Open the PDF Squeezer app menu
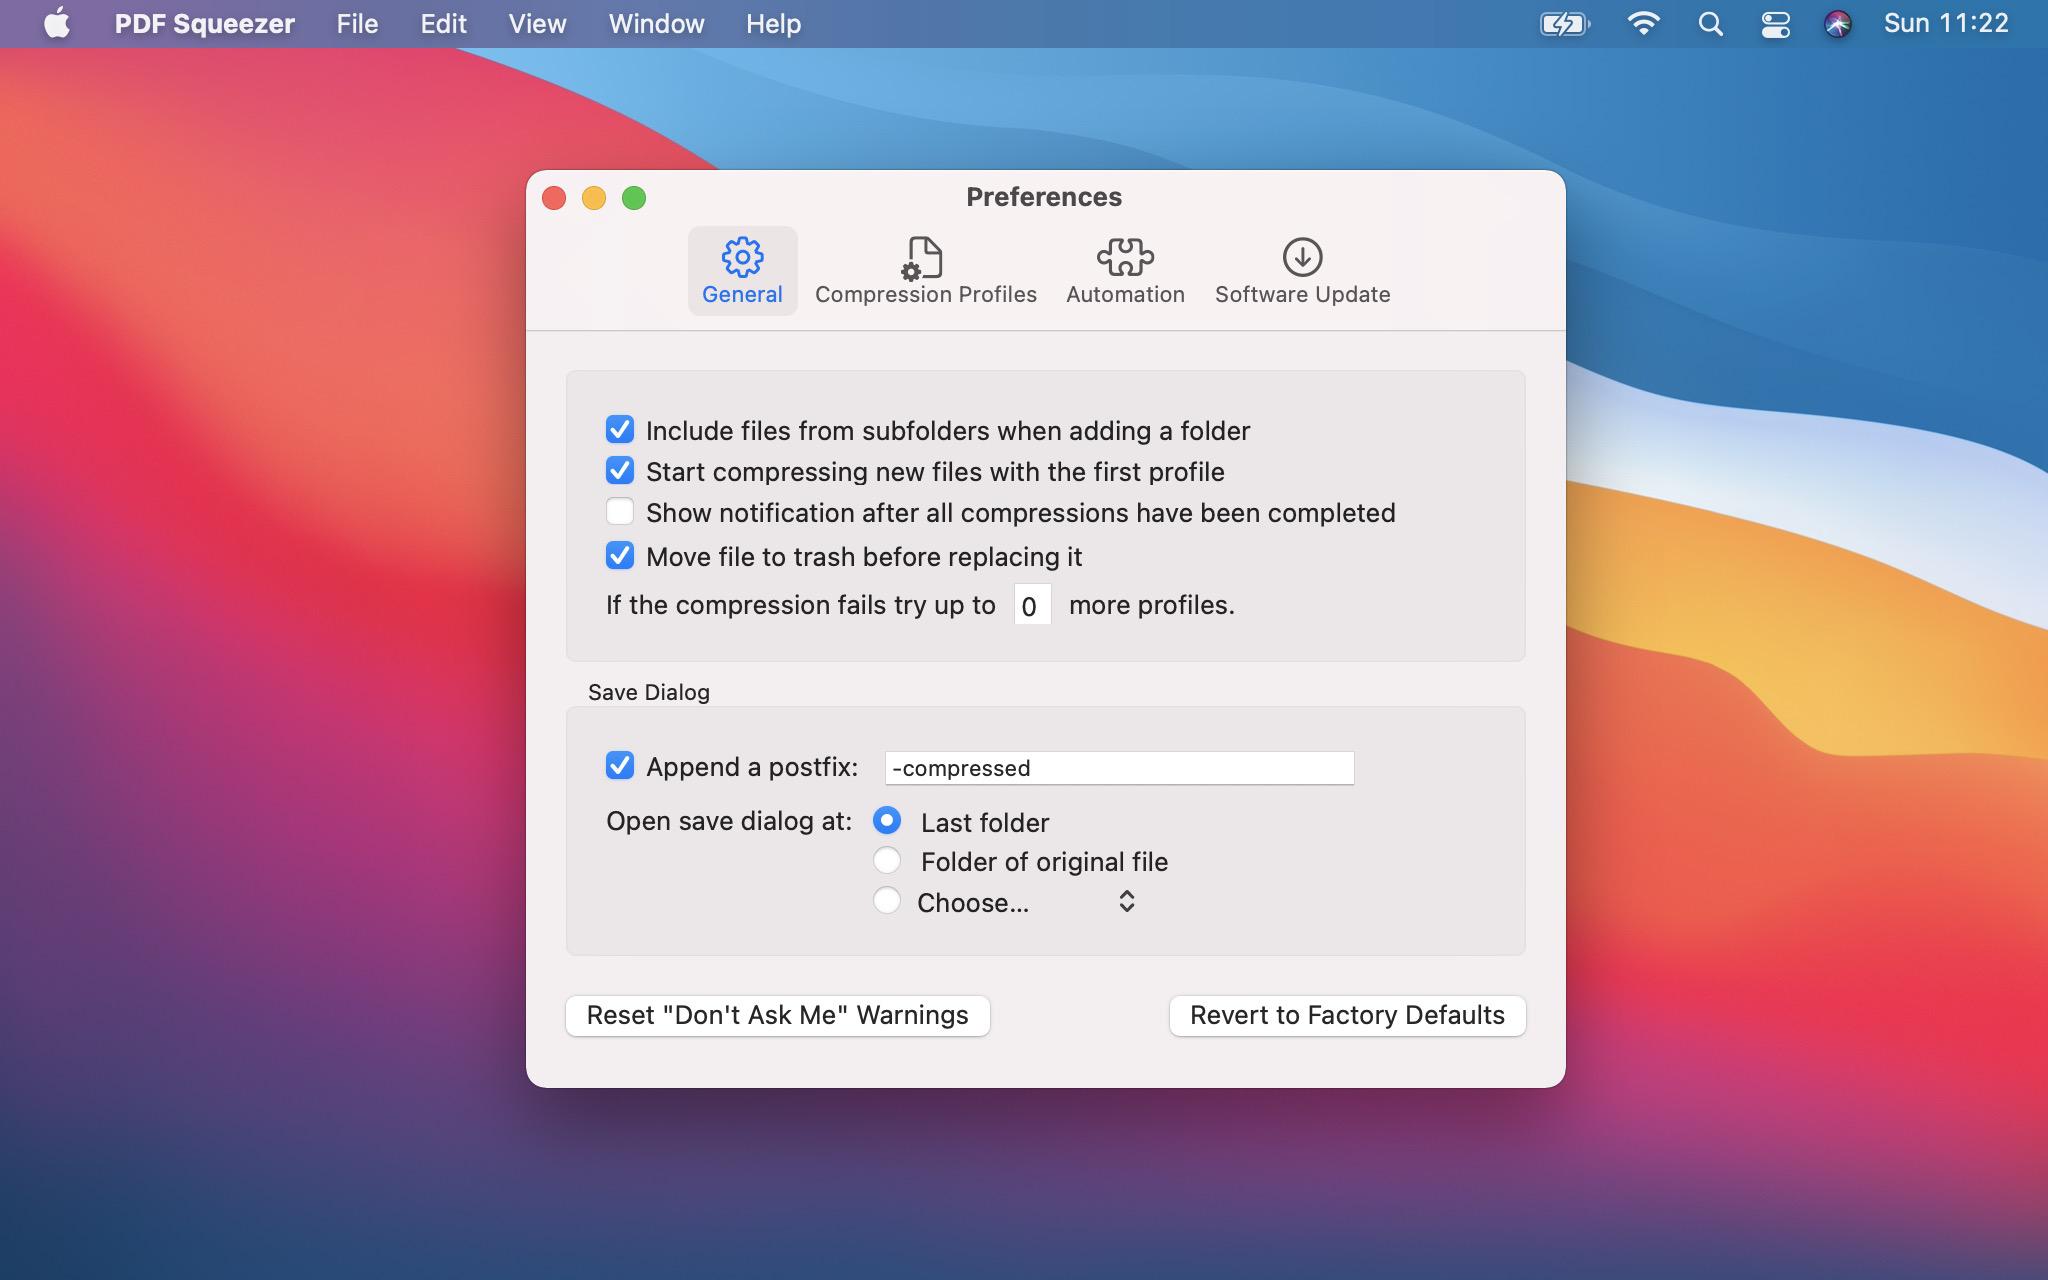This screenshot has height=1280, width=2048. pos(204,24)
